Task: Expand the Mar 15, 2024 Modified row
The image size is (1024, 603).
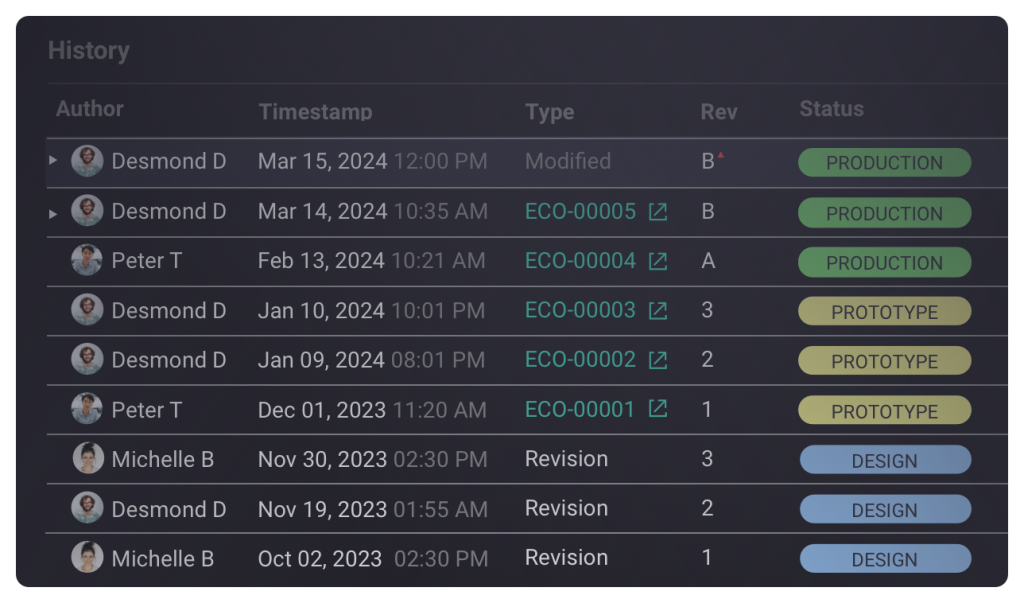Action: (53, 160)
